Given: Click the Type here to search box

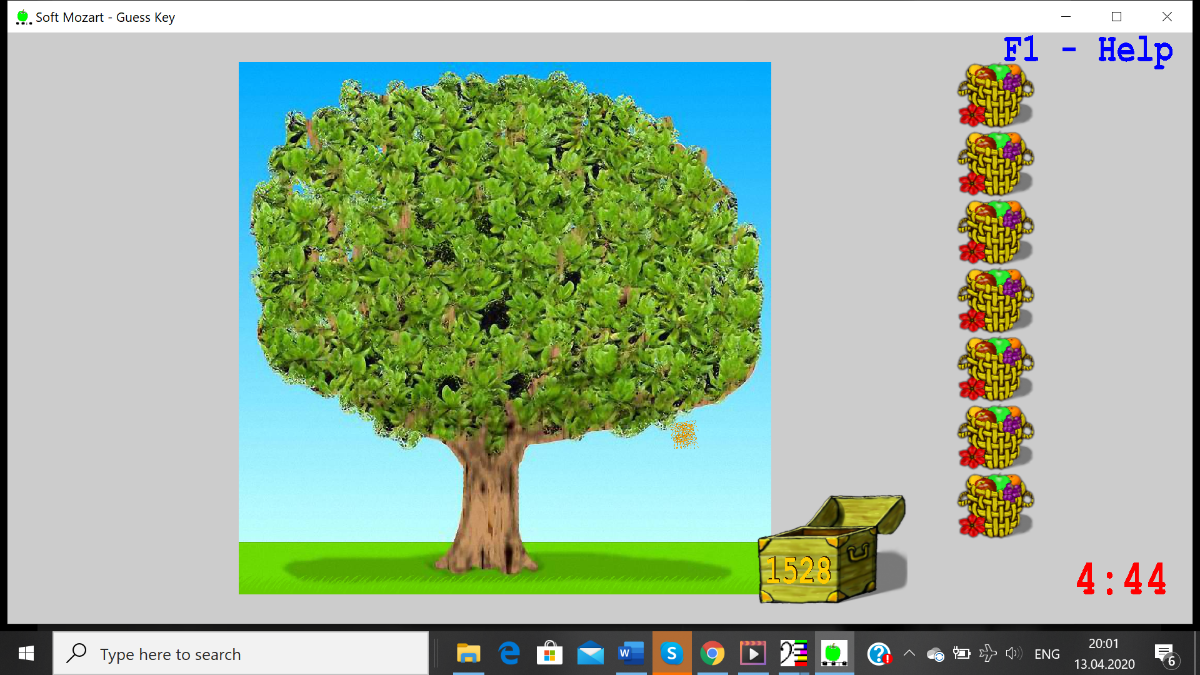Looking at the screenshot, I should (x=241, y=654).
